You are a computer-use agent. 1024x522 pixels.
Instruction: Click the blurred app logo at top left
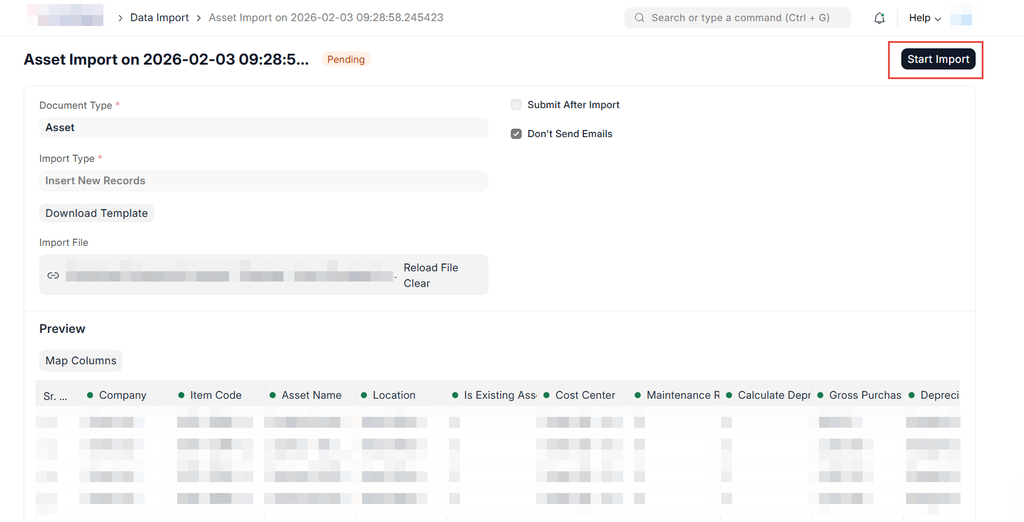coord(64,16)
